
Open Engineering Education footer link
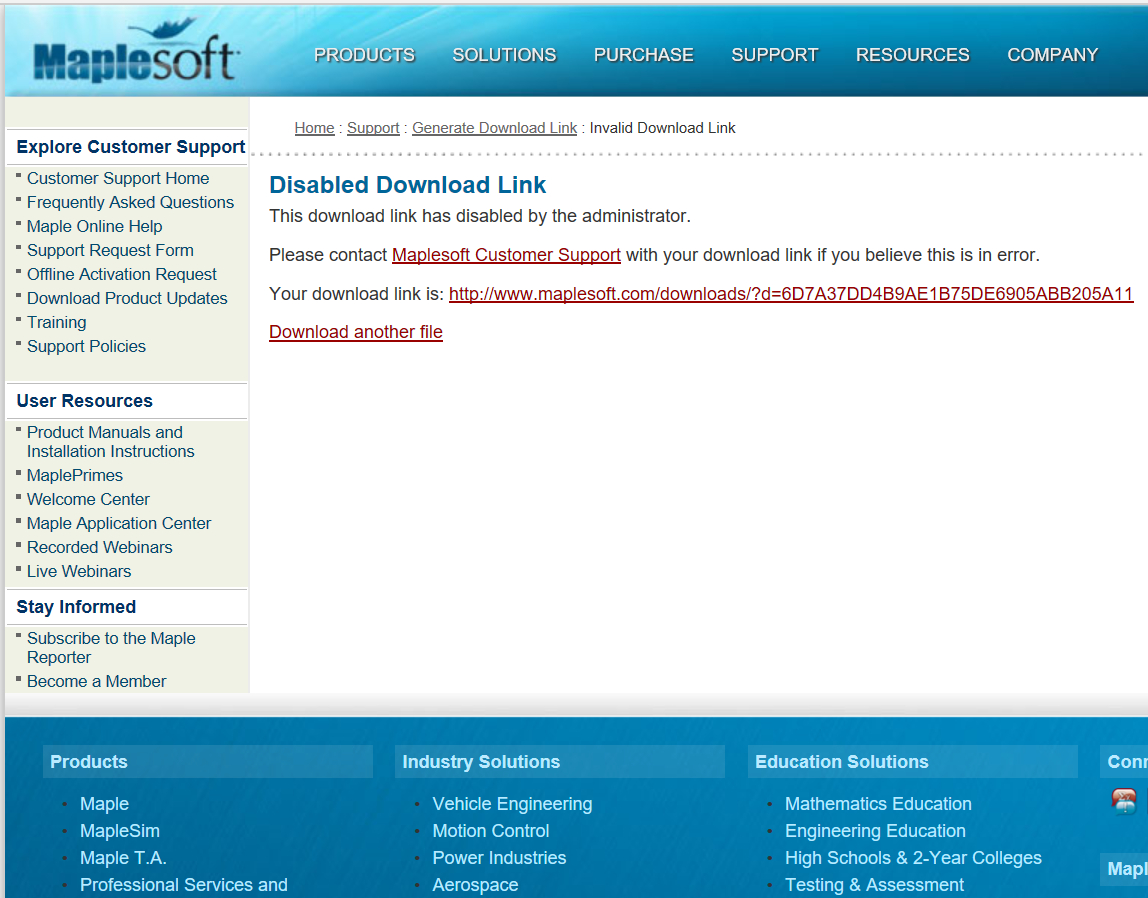click(x=875, y=831)
